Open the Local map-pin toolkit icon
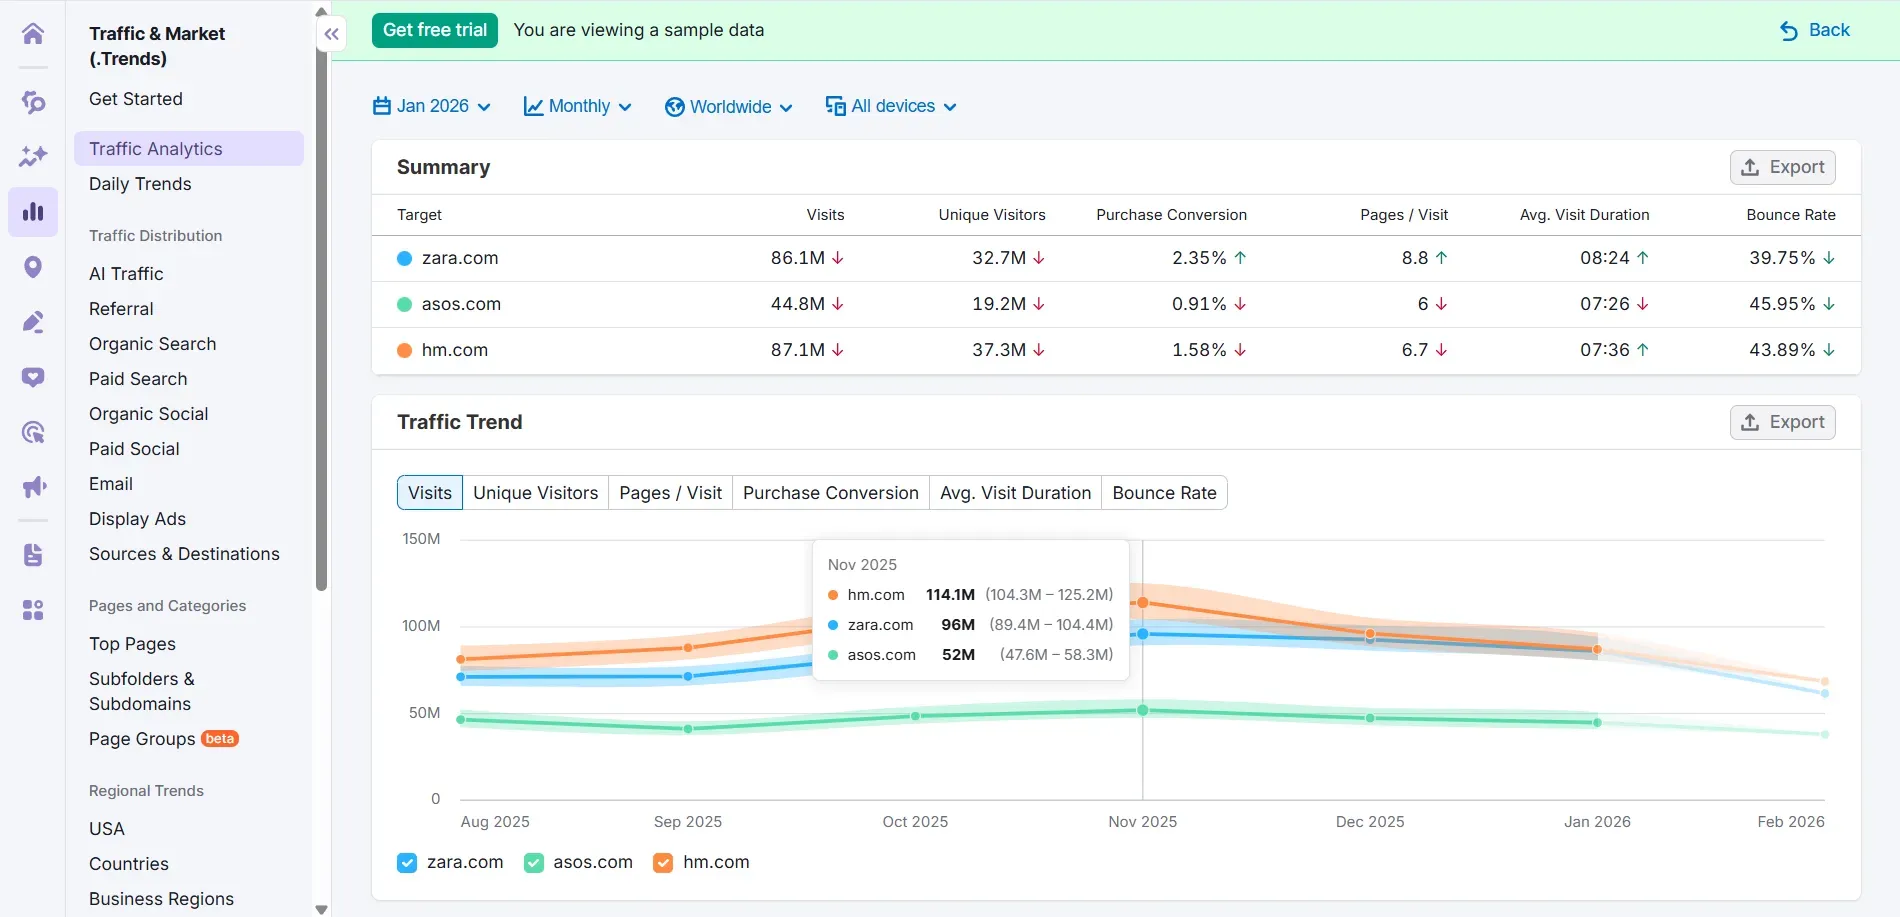Image resolution: width=1900 pixels, height=917 pixels. click(33, 267)
